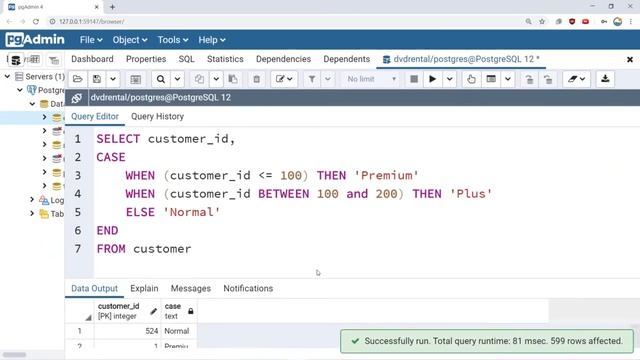Open the Object menu
Screen dimensions: 640x360
point(130,40)
